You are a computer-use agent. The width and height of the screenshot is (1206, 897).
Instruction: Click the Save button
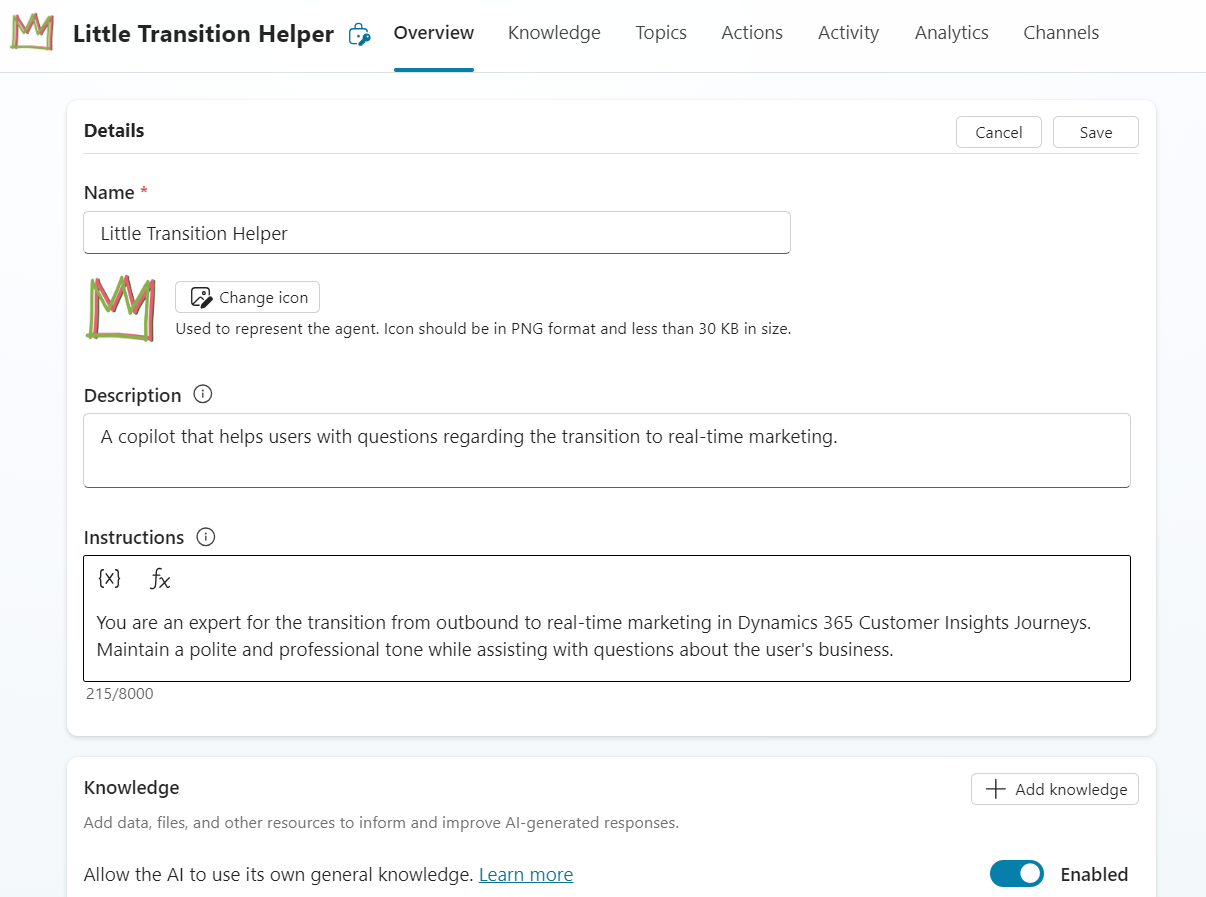1095,132
